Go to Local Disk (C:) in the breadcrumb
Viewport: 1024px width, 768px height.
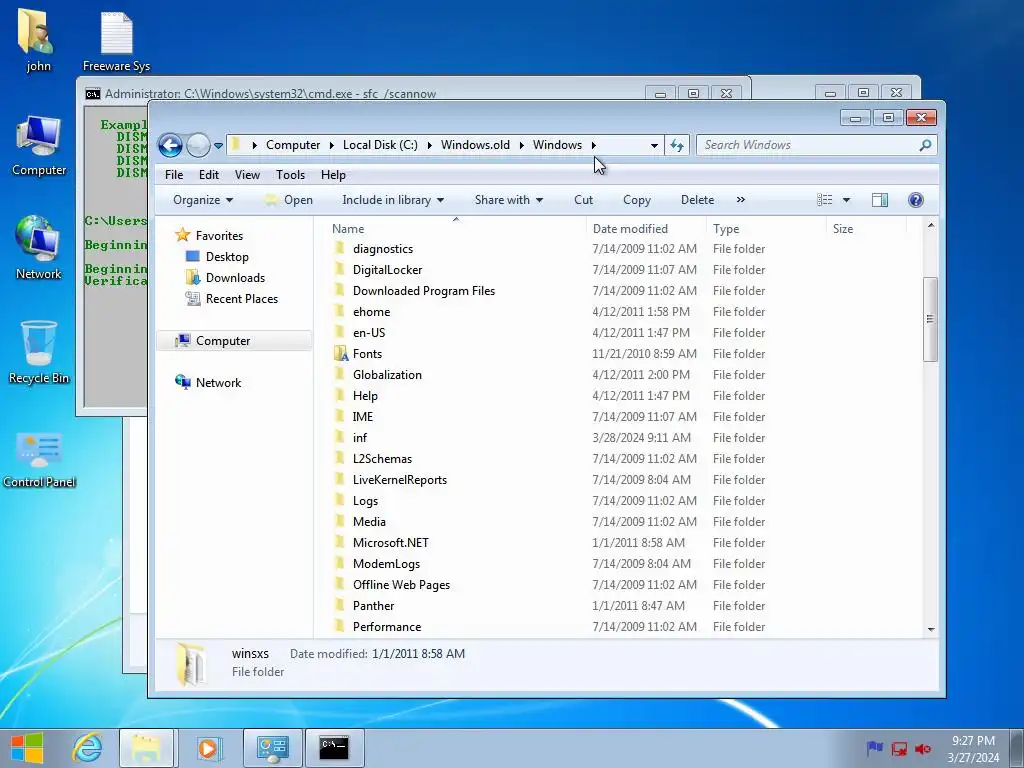pos(380,145)
